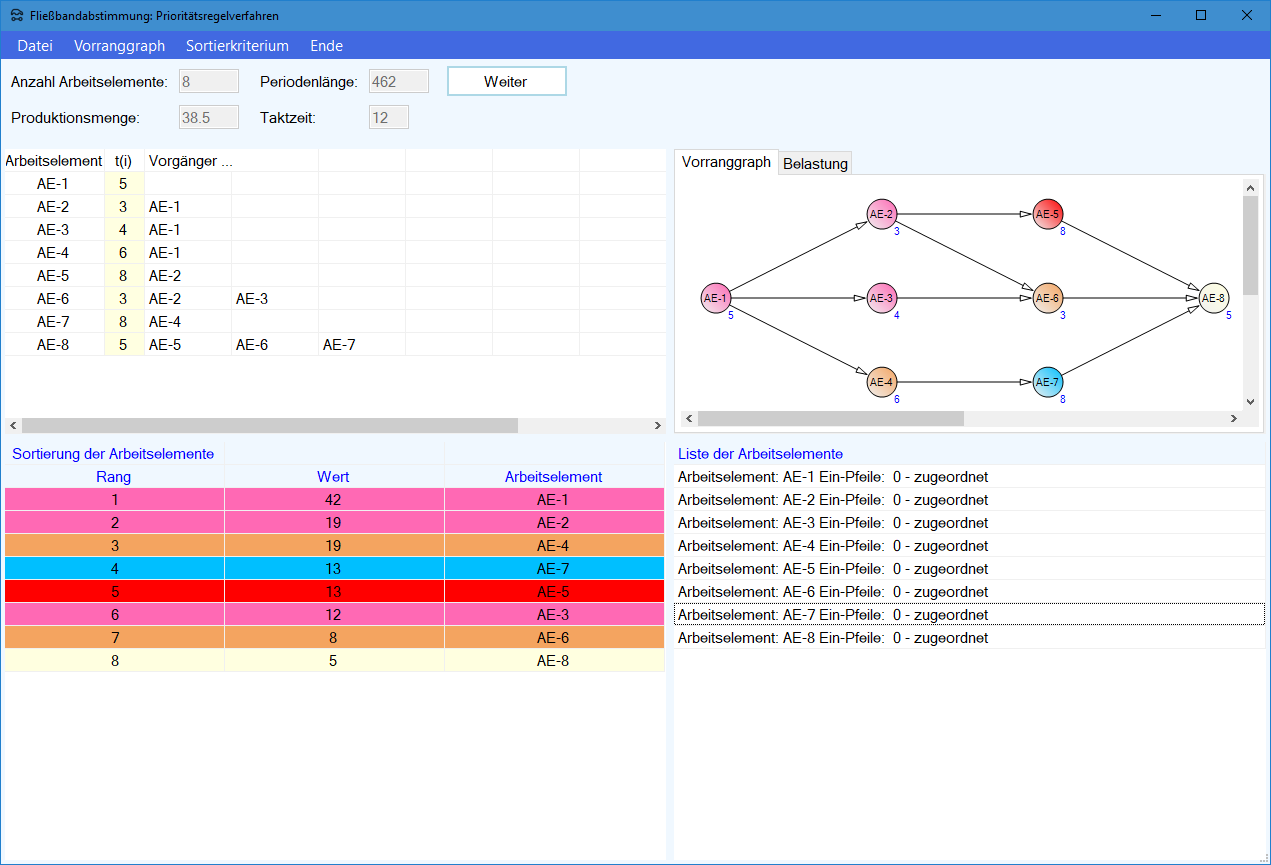The width and height of the screenshot is (1271, 865).
Task: Click the Ende menu item
Action: (326, 46)
